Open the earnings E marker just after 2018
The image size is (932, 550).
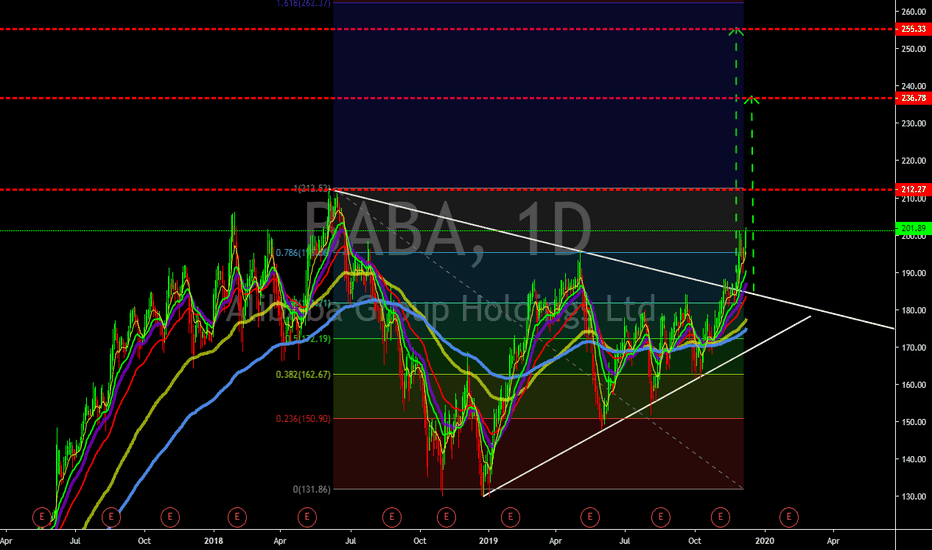point(237,517)
